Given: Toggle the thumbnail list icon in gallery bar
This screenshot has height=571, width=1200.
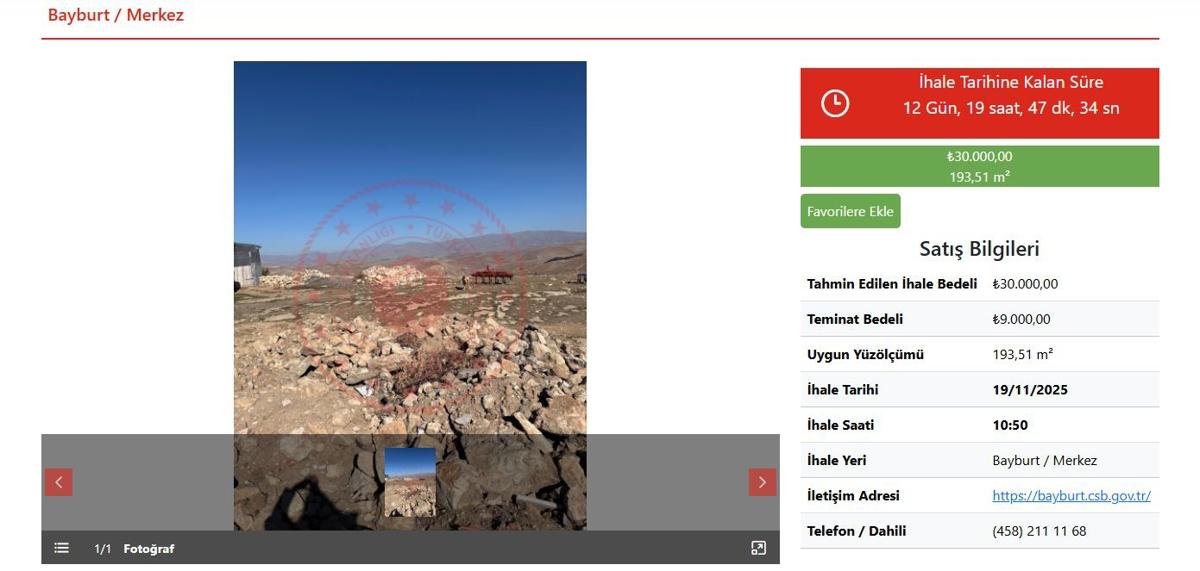Looking at the screenshot, I should coord(62,548).
